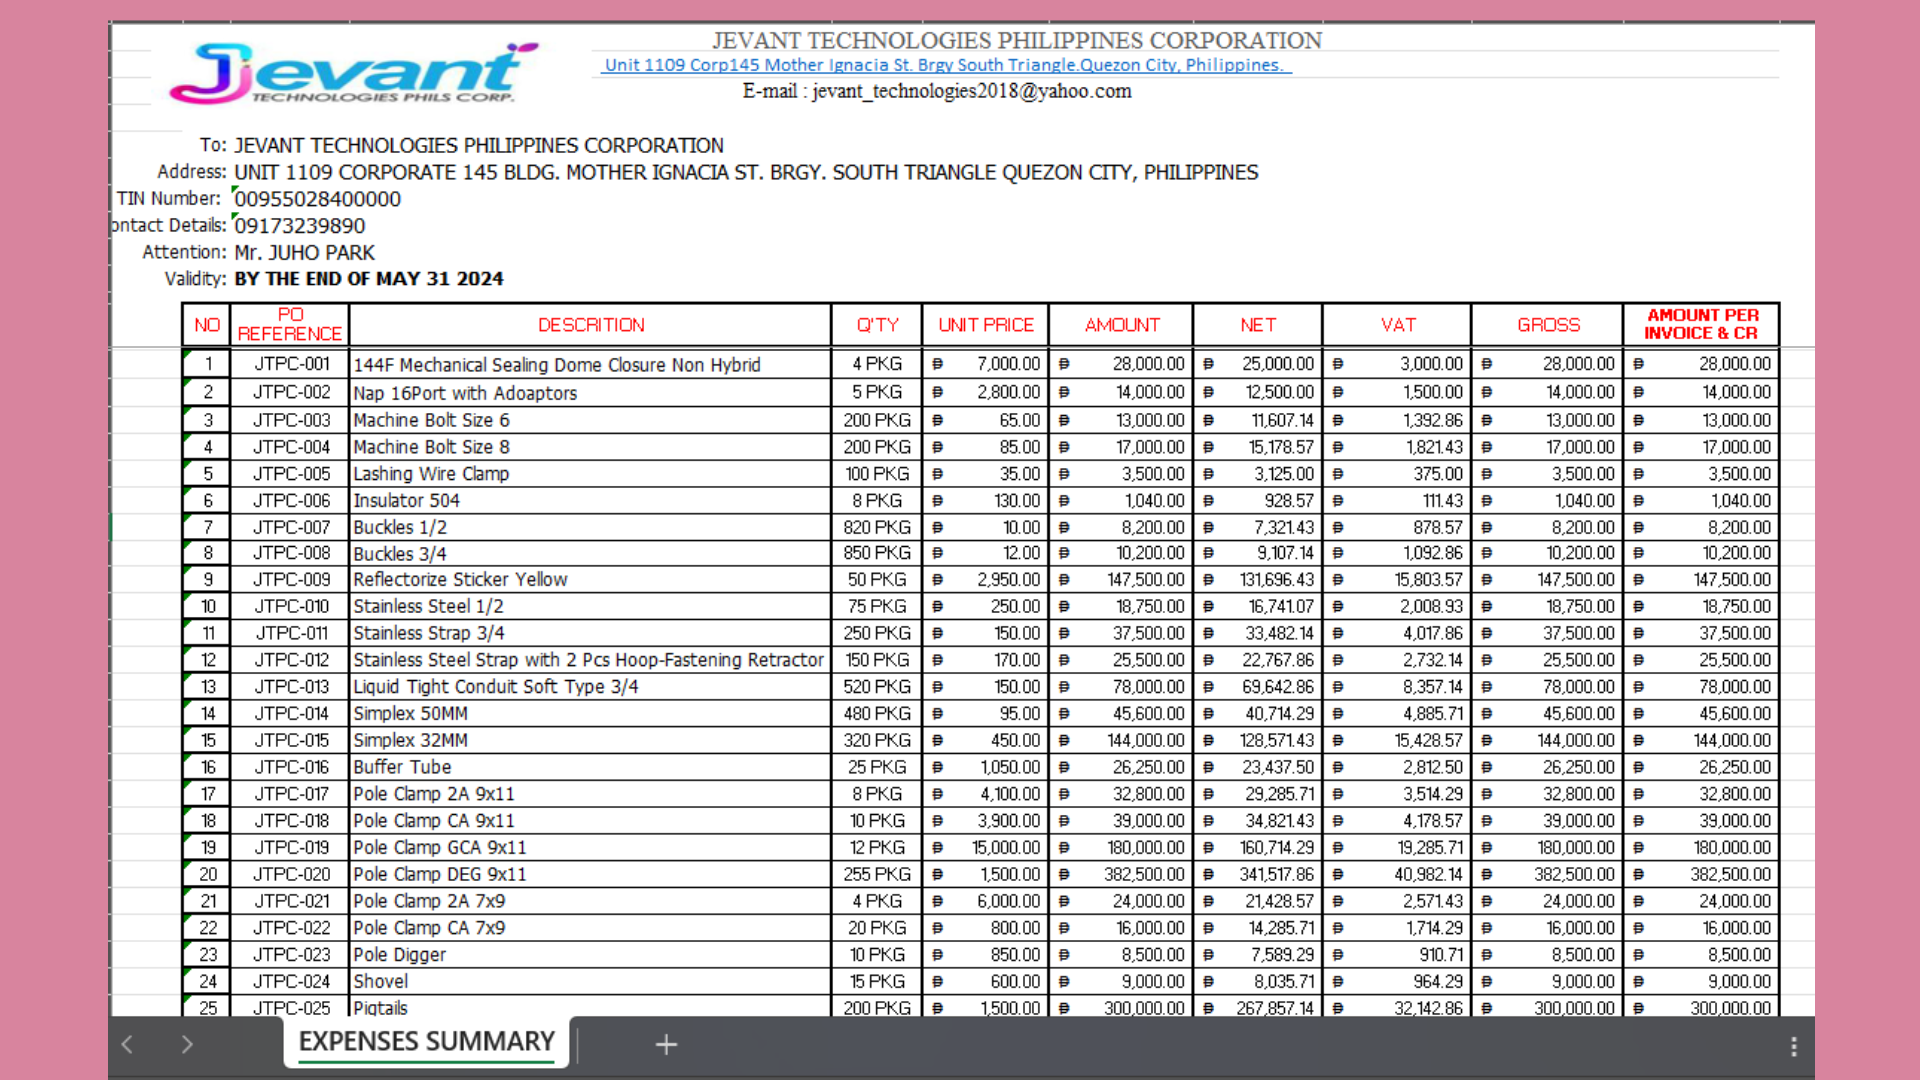Click the contact number 09173239890 cell
This screenshot has width=1920, height=1080.
click(x=300, y=226)
